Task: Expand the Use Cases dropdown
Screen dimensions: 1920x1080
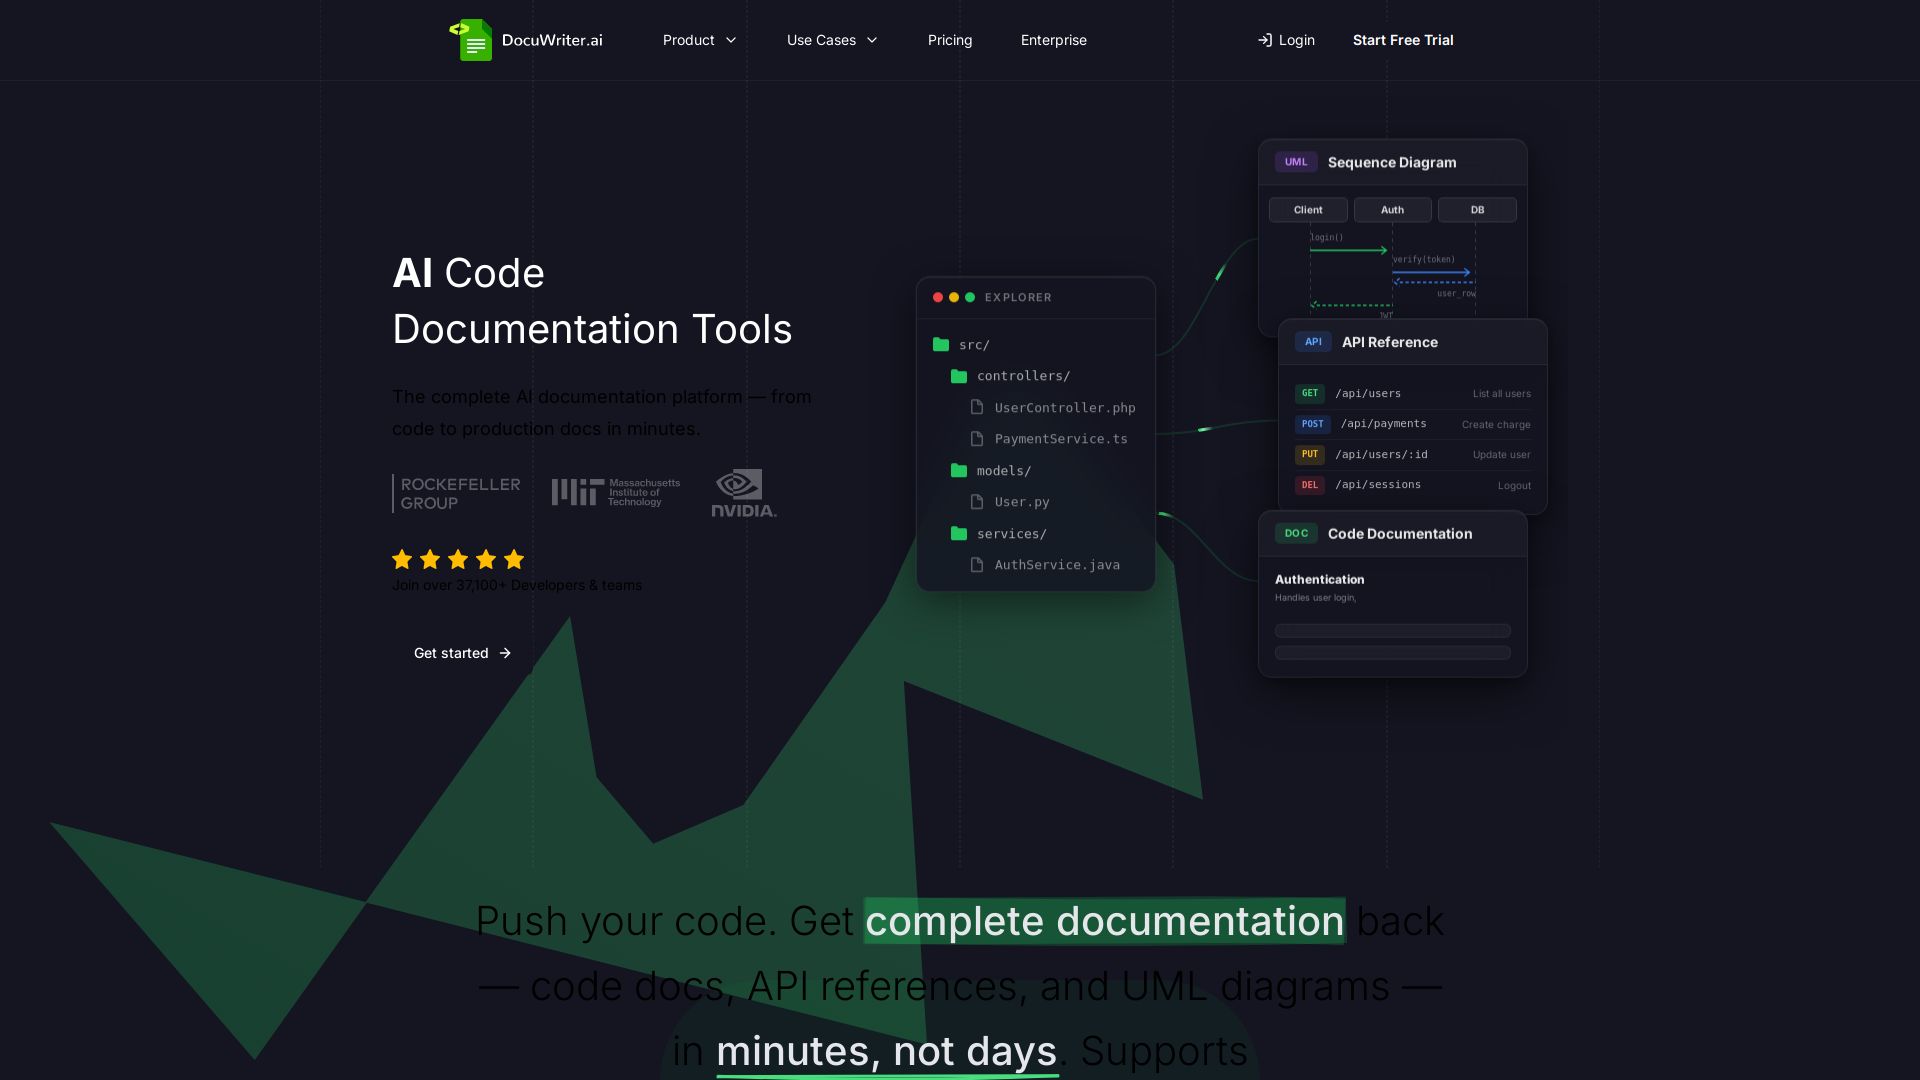Action: pyautogui.click(x=832, y=40)
